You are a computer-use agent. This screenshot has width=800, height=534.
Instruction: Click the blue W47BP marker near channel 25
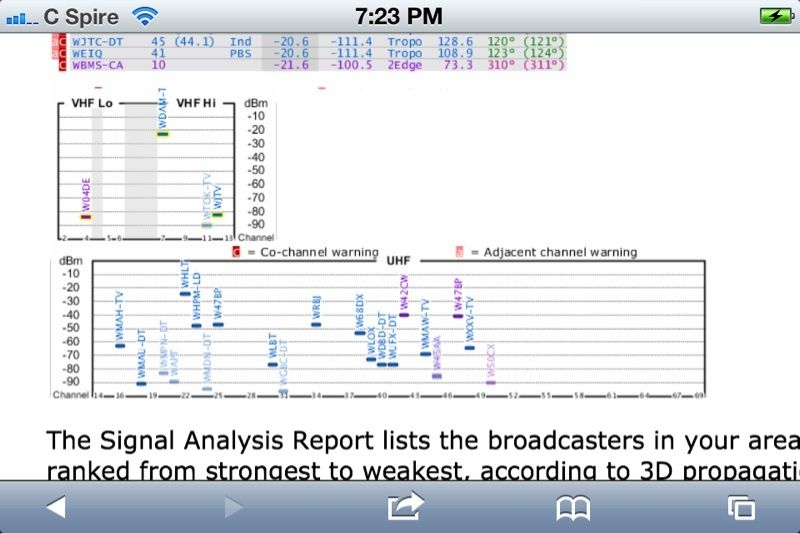click(x=218, y=324)
